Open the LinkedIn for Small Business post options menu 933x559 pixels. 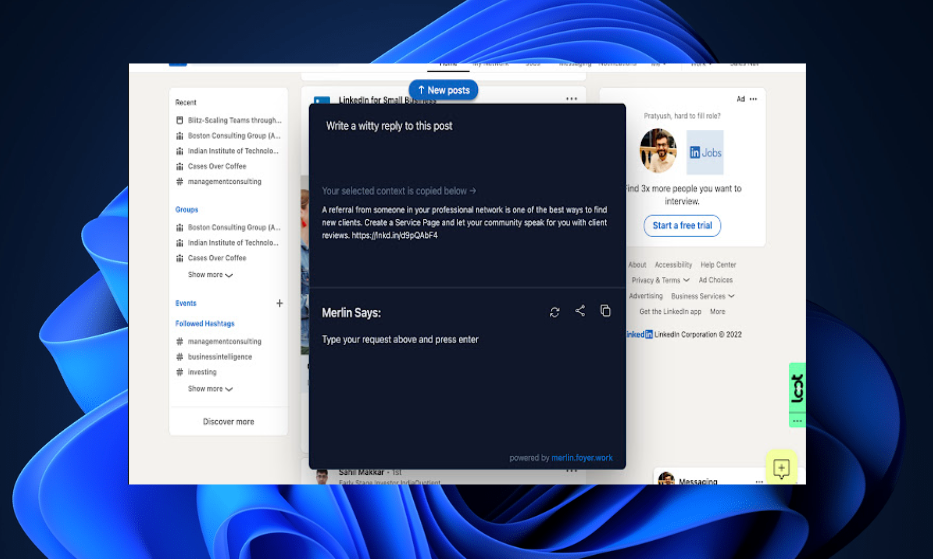point(571,99)
